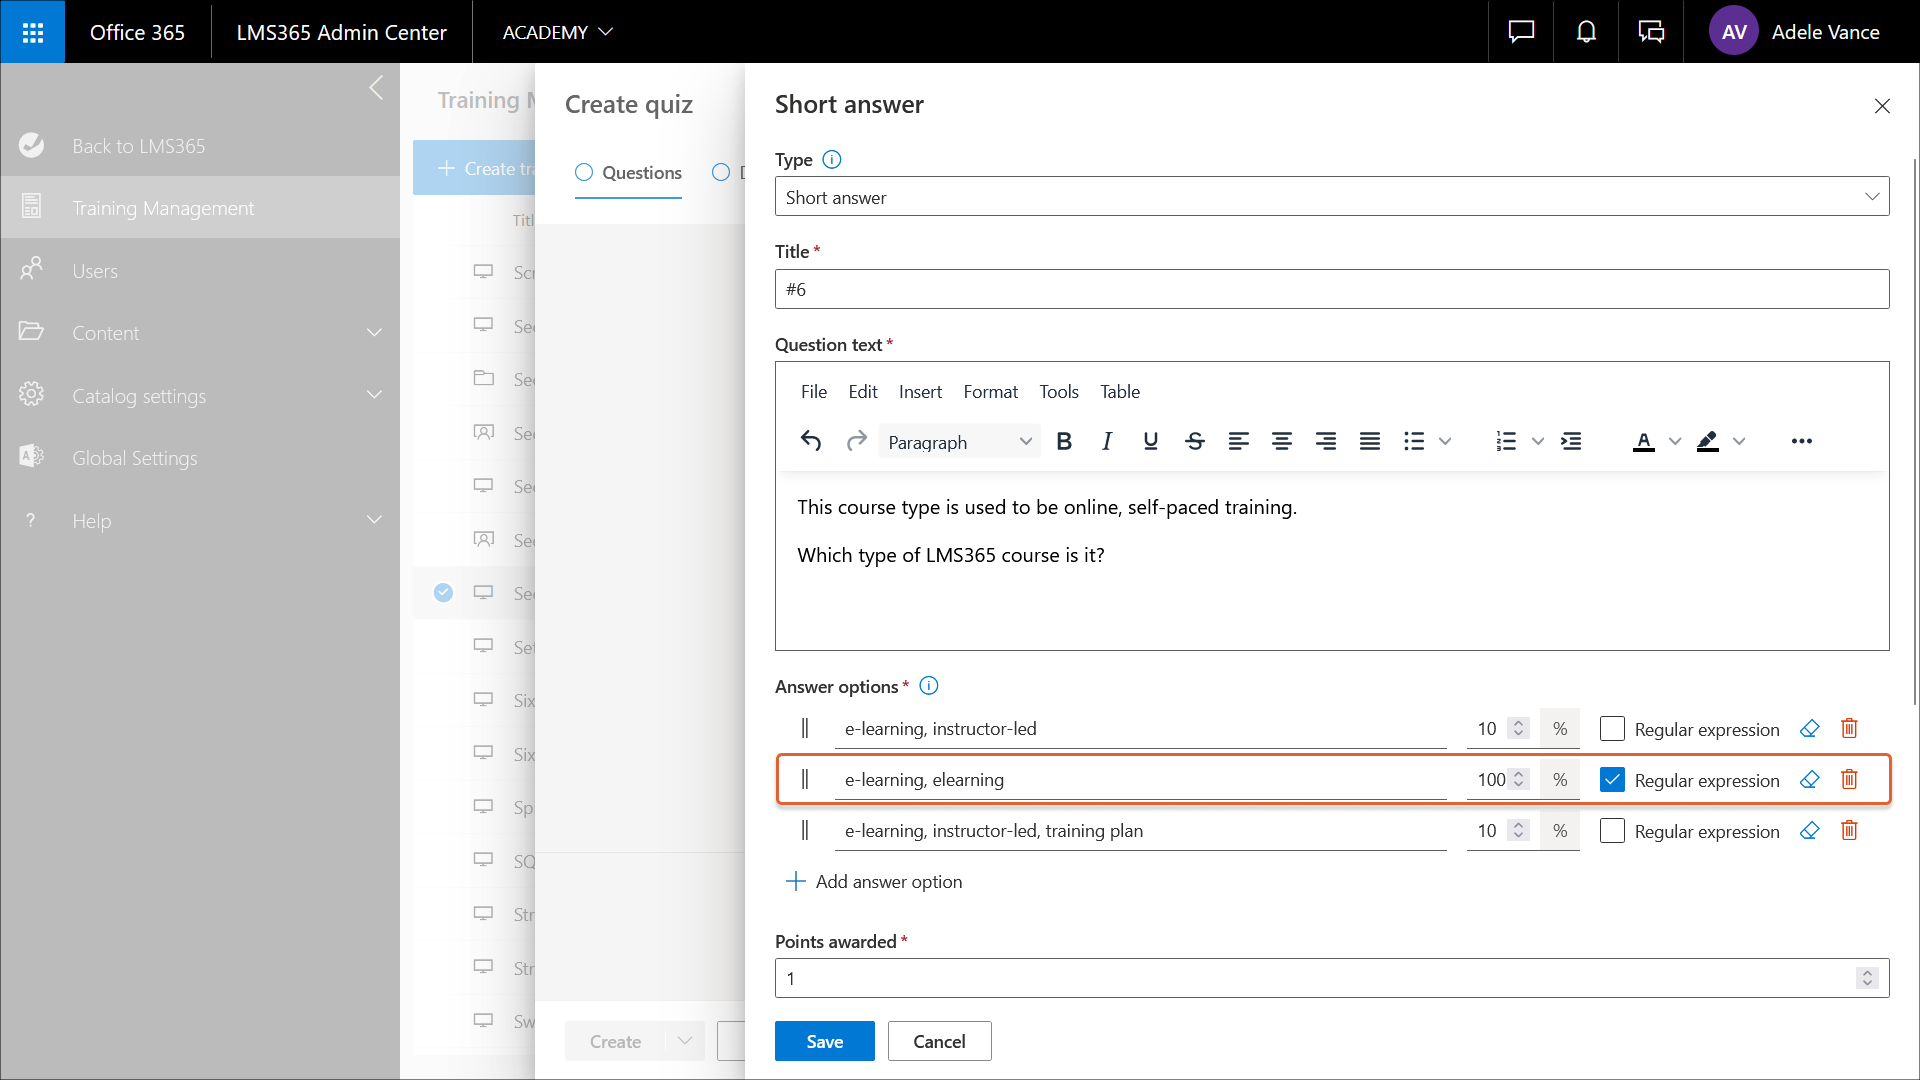The image size is (1920, 1080).
Task: Click the increase indent icon
Action: [x=1571, y=441]
